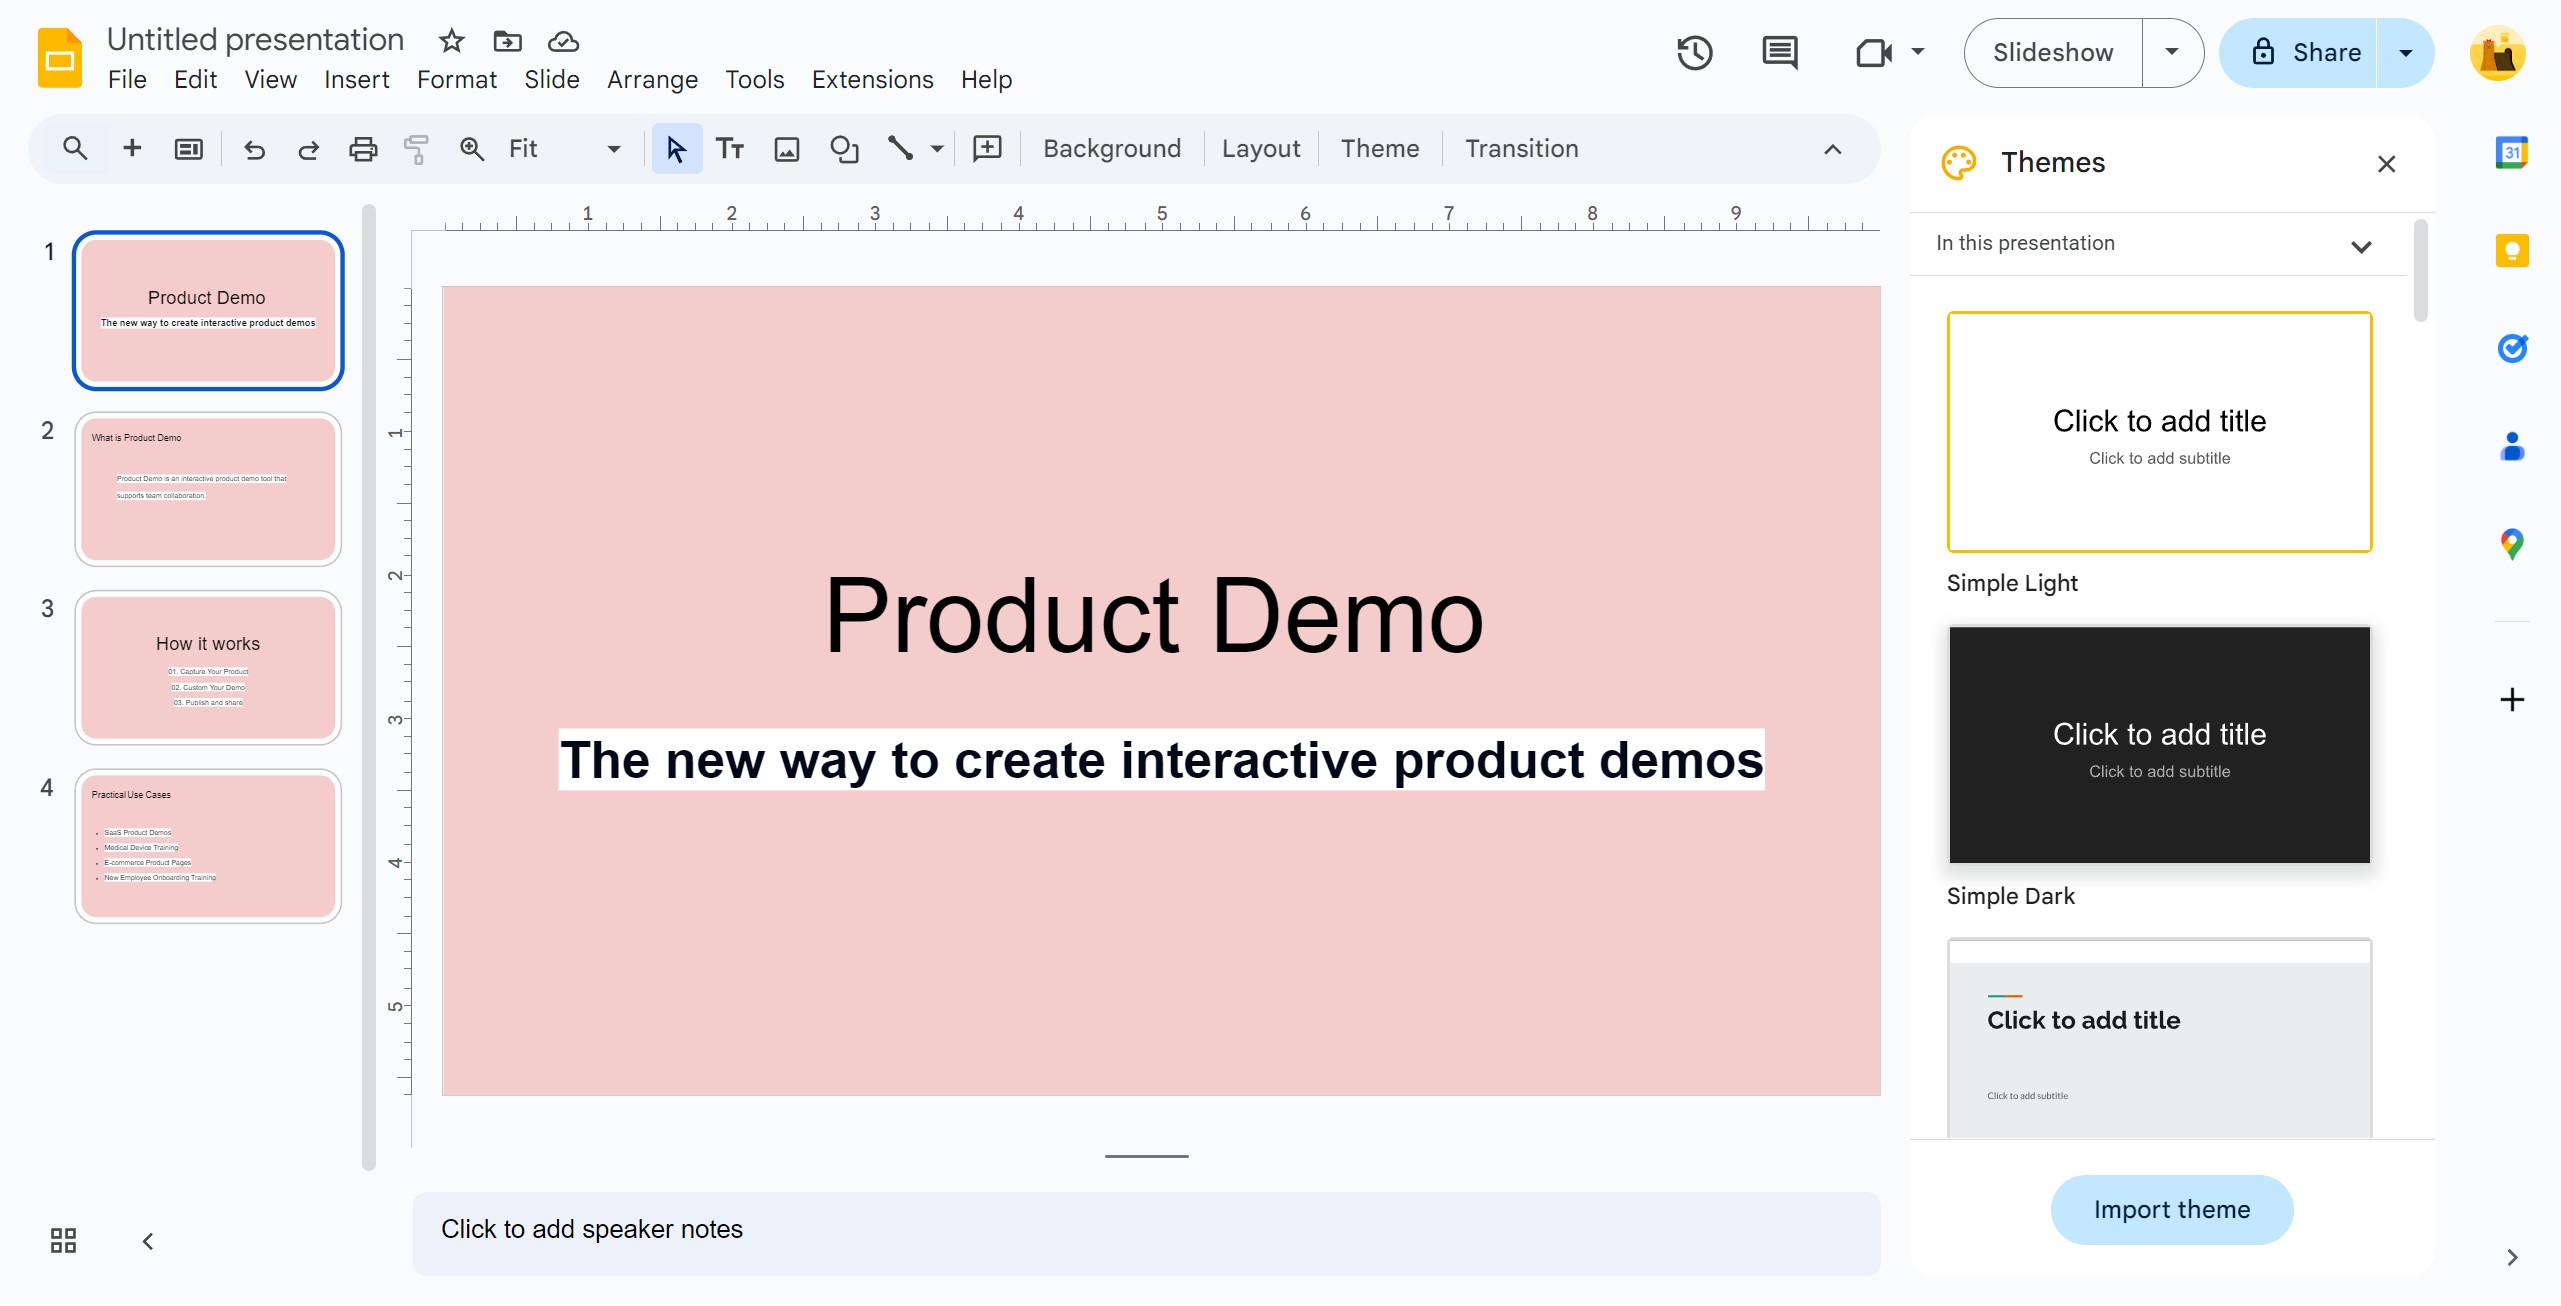Image resolution: width=2561 pixels, height=1306 pixels.
Task: Star the Untitled presentation
Action: tap(452, 41)
